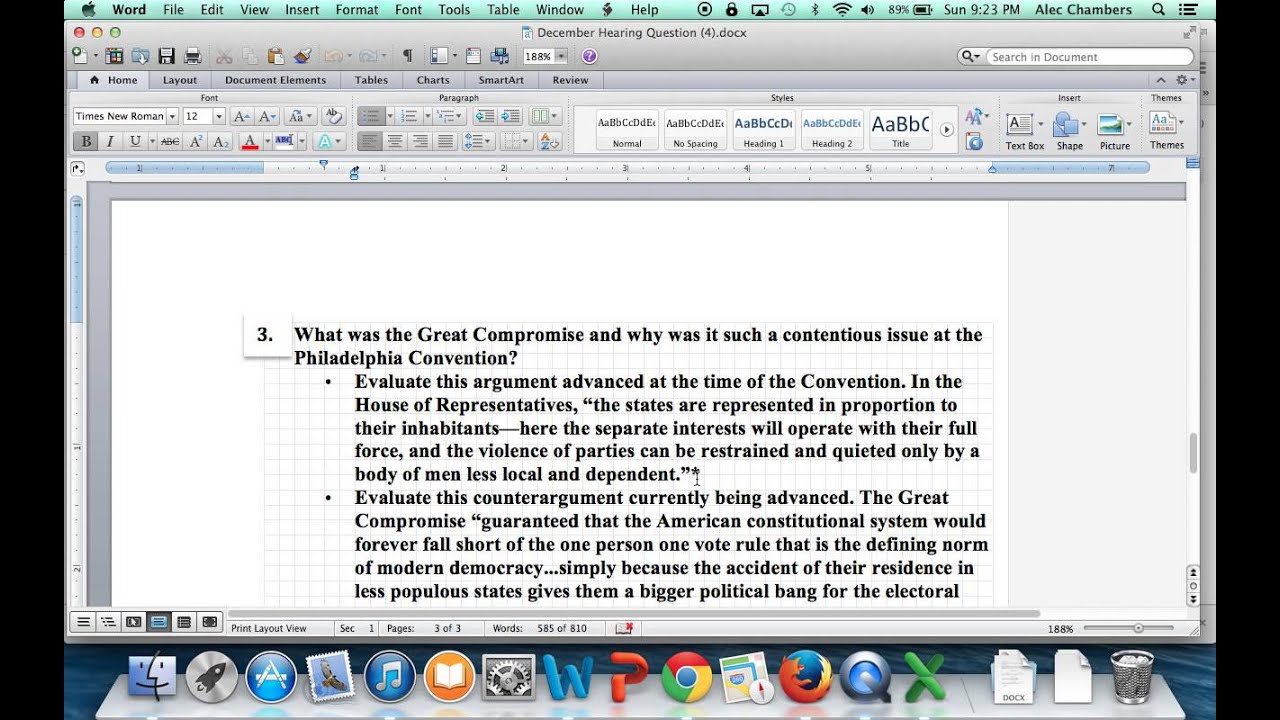Increase indent in Paragraph group
The width and height of the screenshot is (1280, 720).
tap(509, 116)
